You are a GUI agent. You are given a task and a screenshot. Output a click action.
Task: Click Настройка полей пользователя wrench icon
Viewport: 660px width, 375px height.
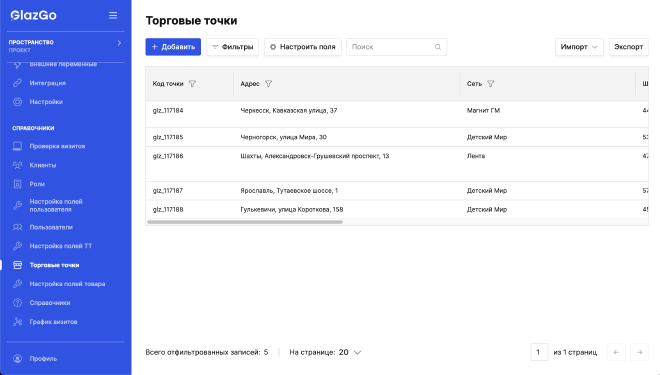pyautogui.click(x=17, y=205)
